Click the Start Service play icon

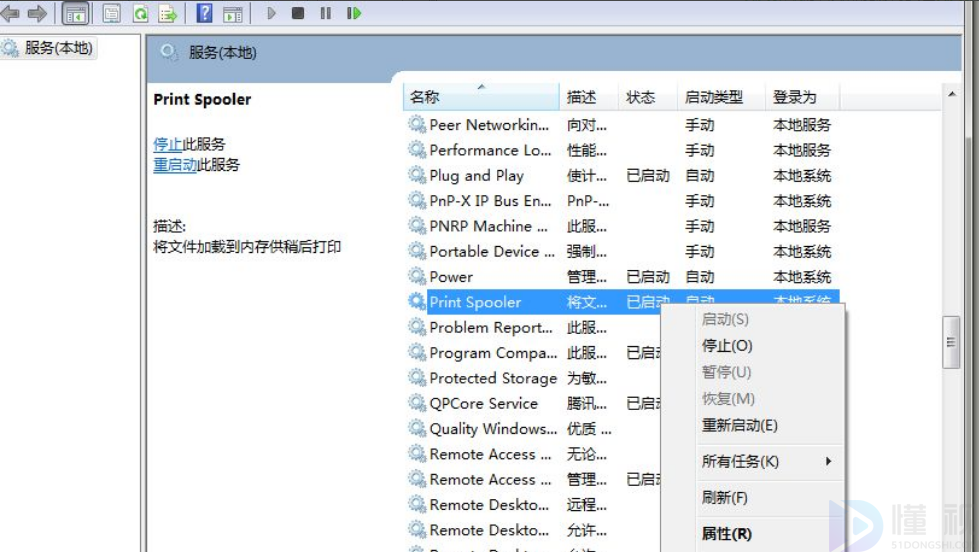(271, 12)
